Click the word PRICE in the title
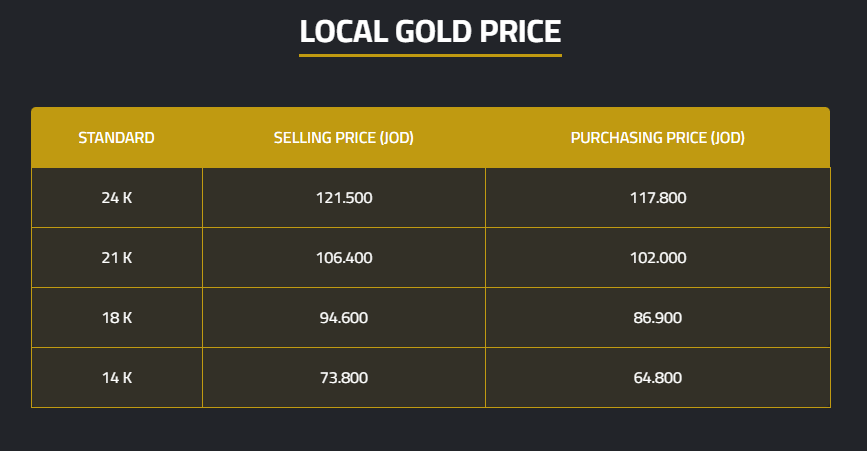This screenshot has height=451, width=867. pyautogui.click(x=520, y=31)
